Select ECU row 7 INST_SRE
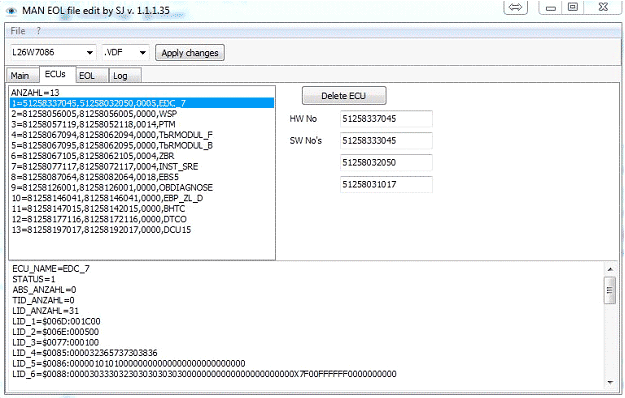625x398 pixels. click(142, 167)
